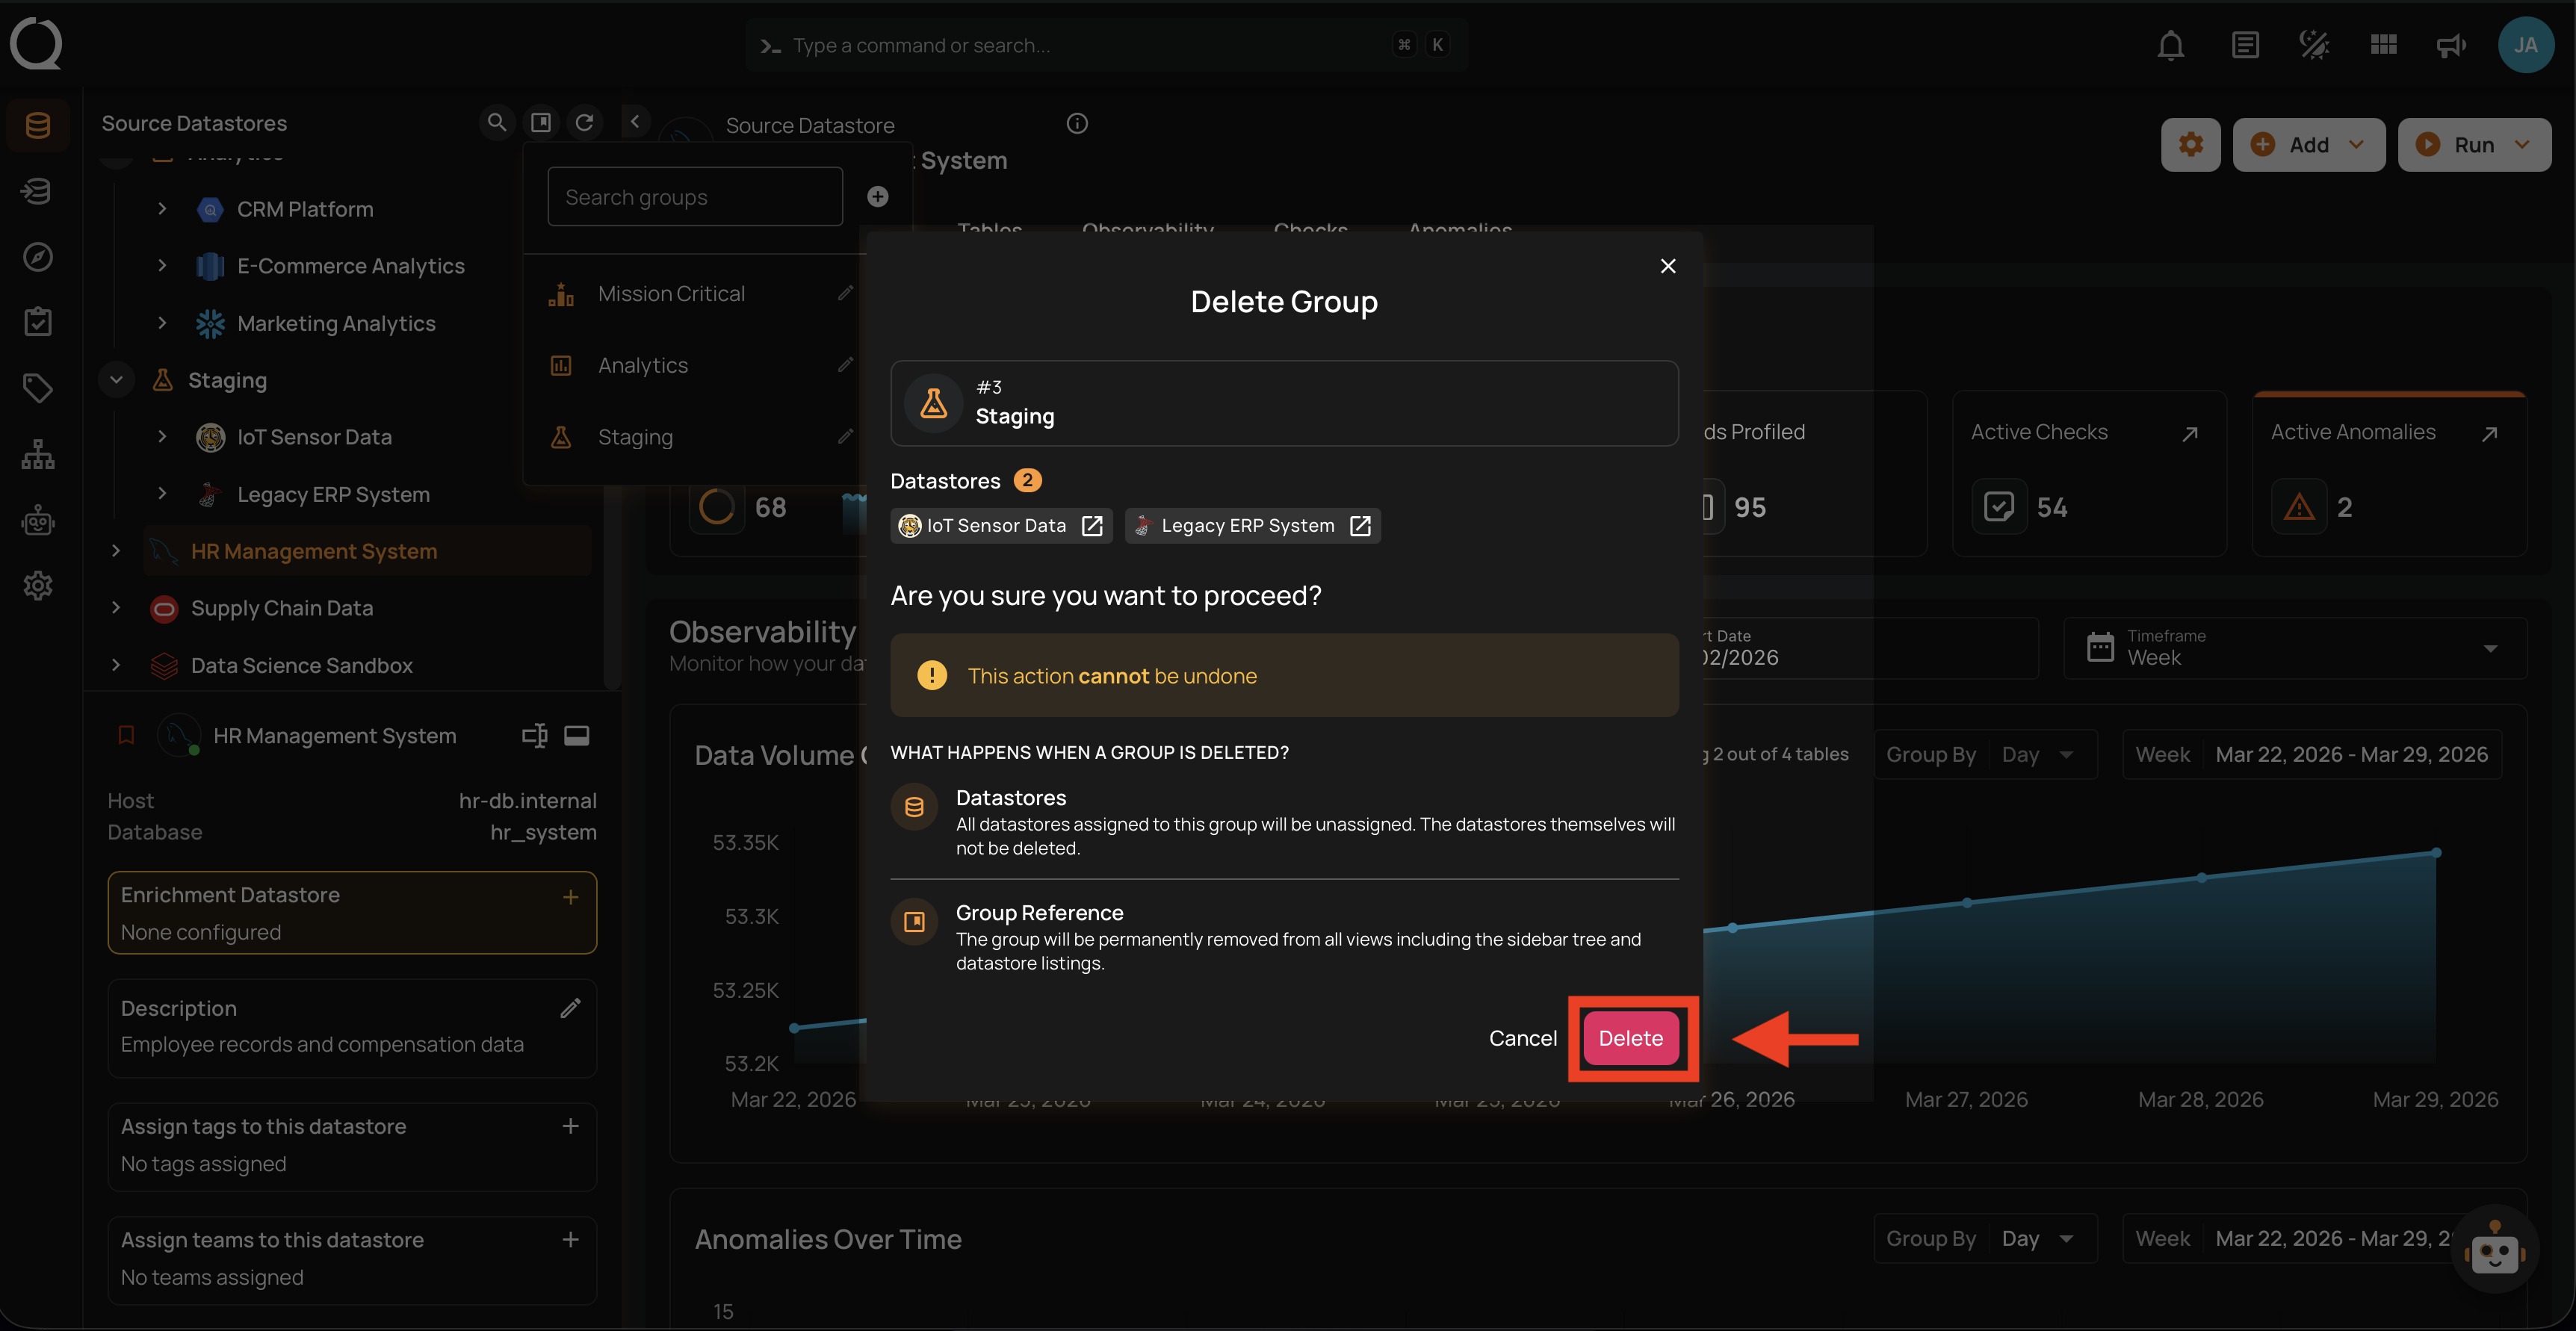Select Staging group in groups list
The image size is (2576, 1331).
click(x=635, y=437)
